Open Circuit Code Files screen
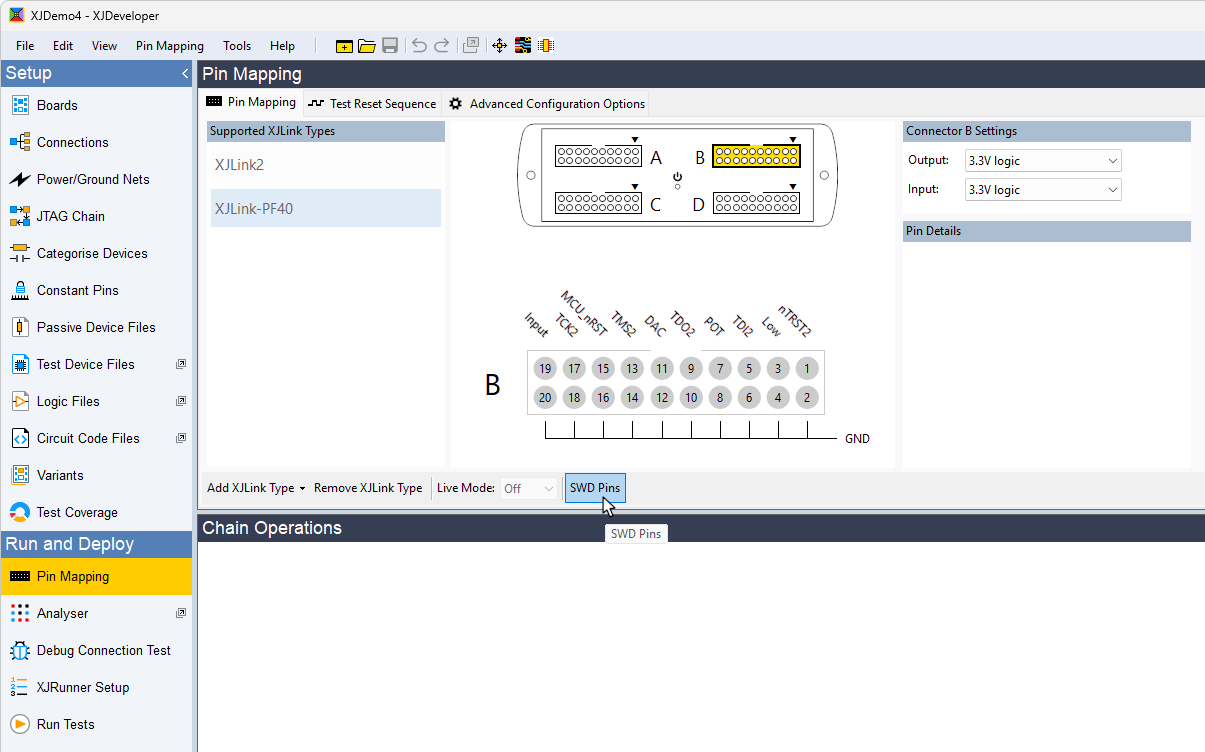This screenshot has height=752, width=1205. coord(96,438)
